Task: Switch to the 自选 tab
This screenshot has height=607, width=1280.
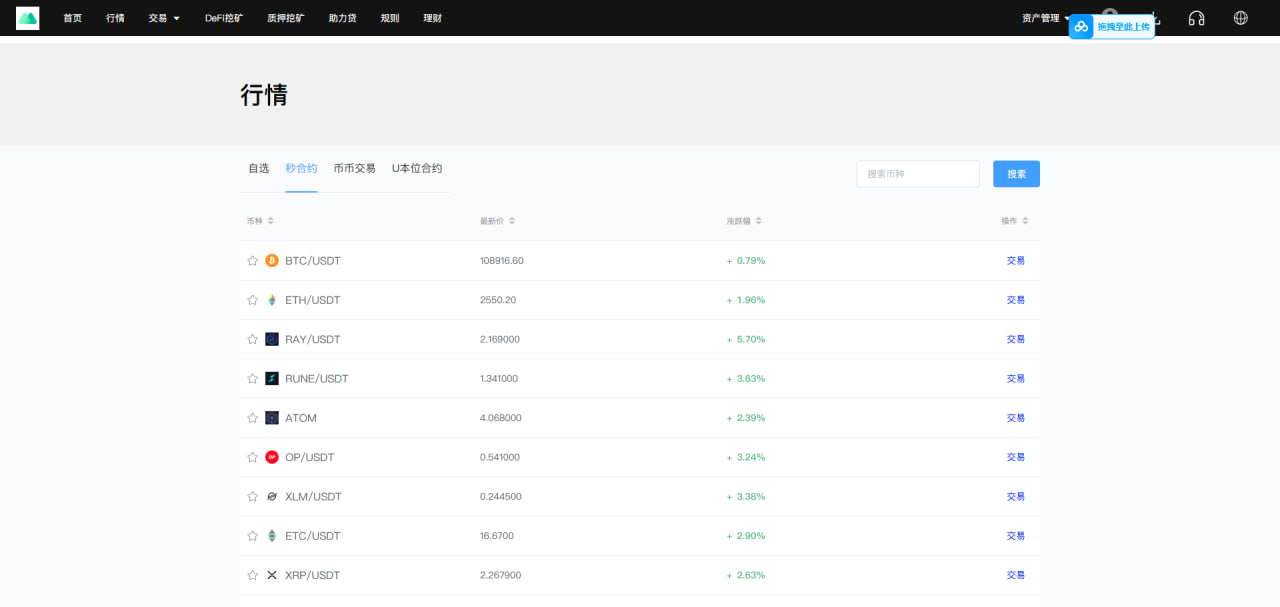Action: [259, 169]
